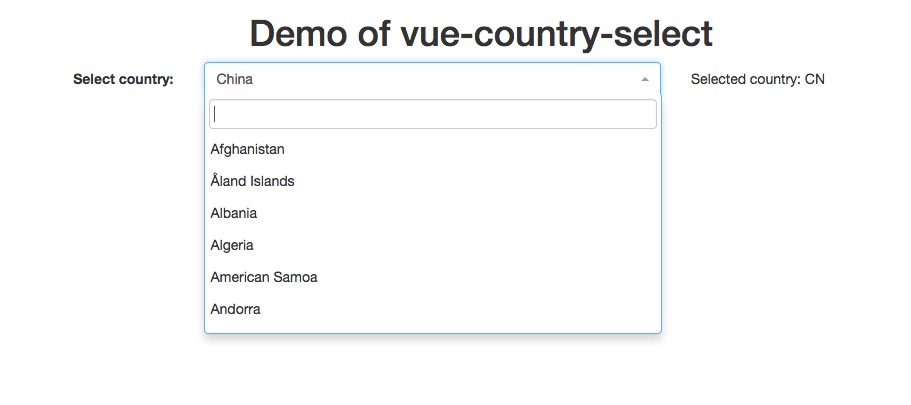Screen dimensions: 911x405
Task: Click the 'Demo of vue-country-select' heading
Action: click(481, 34)
